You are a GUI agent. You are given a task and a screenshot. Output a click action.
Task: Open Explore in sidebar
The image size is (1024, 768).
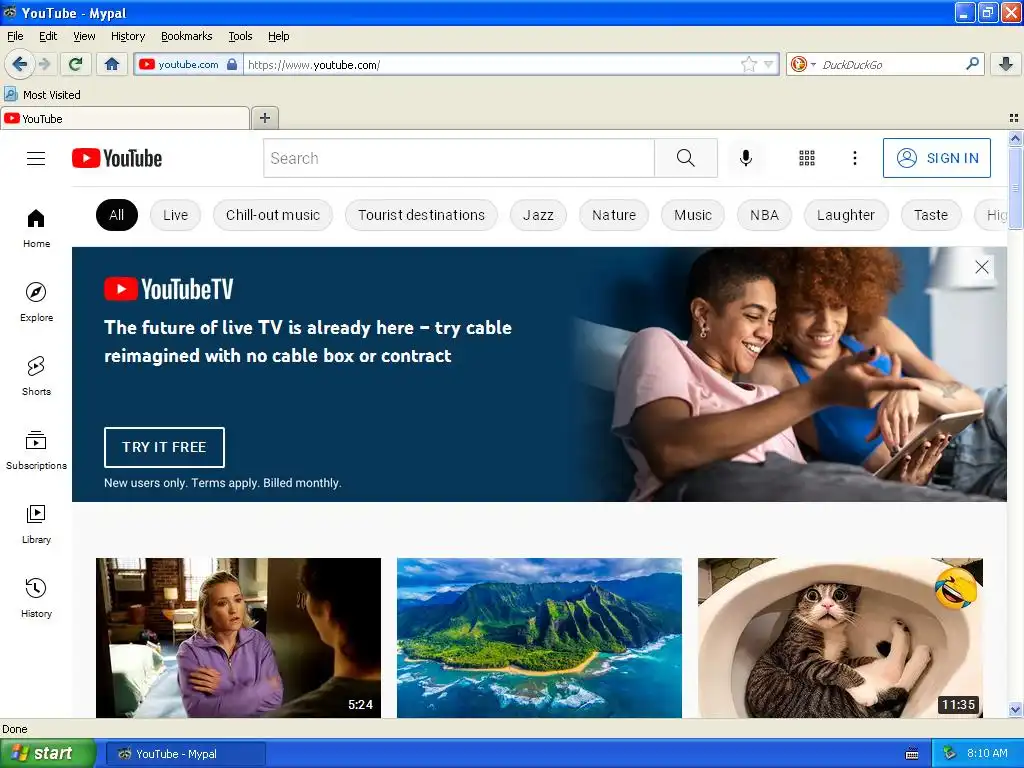pyautogui.click(x=36, y=302)
